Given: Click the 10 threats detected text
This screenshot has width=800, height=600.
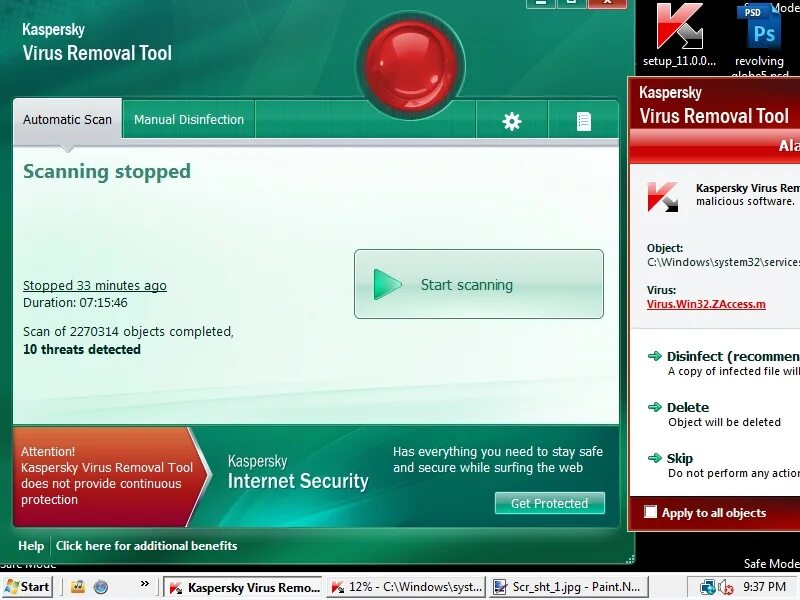Looking at the screenshot, I should tap(82, 349).
